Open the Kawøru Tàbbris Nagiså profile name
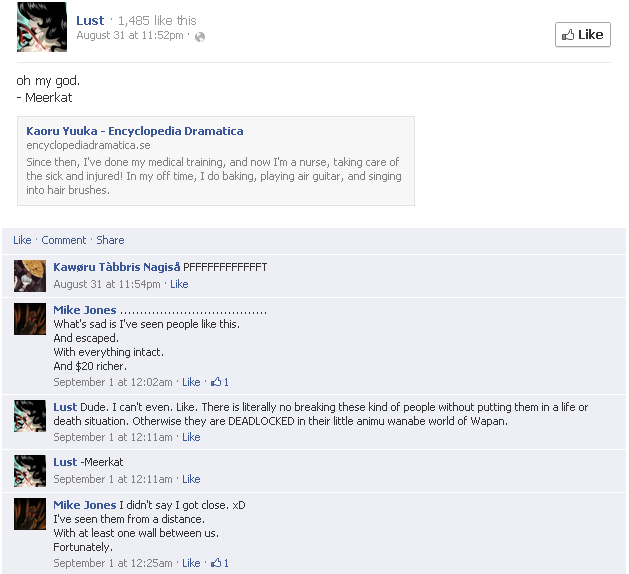630x574 pixels. pos(117,267)
